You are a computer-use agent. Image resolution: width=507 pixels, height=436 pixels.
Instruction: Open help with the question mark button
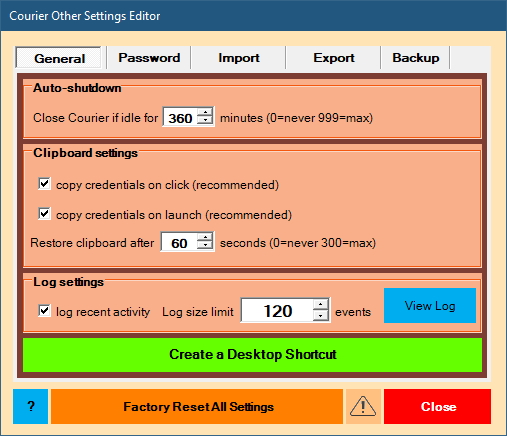pyautogui.click(x=31, y=406)
